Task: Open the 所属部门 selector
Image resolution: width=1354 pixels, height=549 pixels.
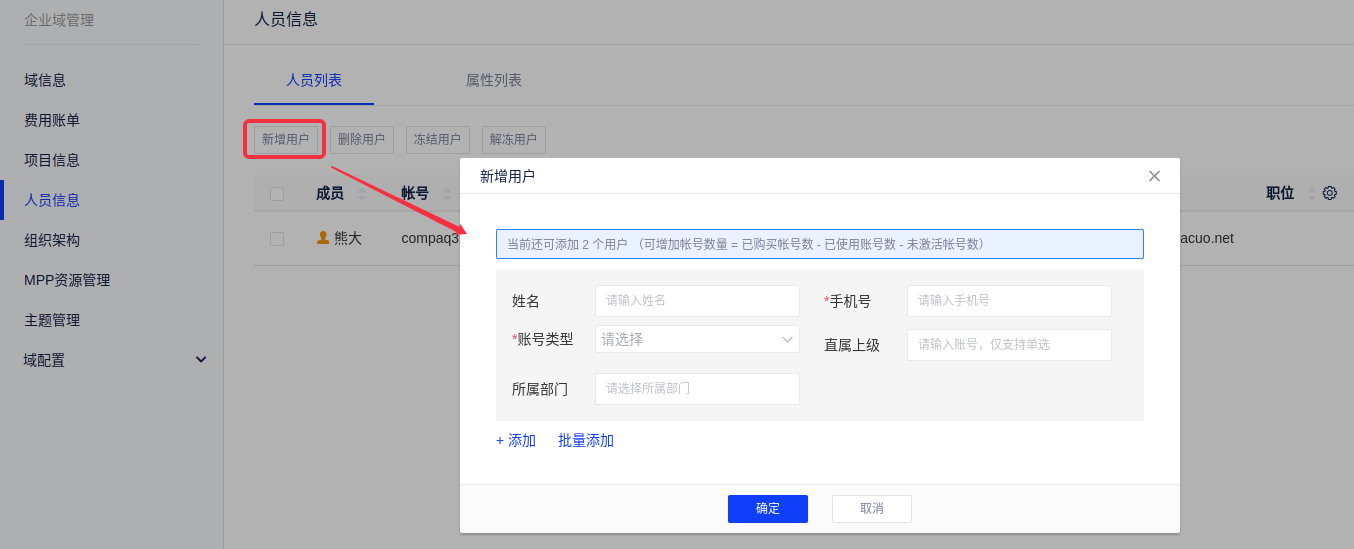Action: (697, 389)
